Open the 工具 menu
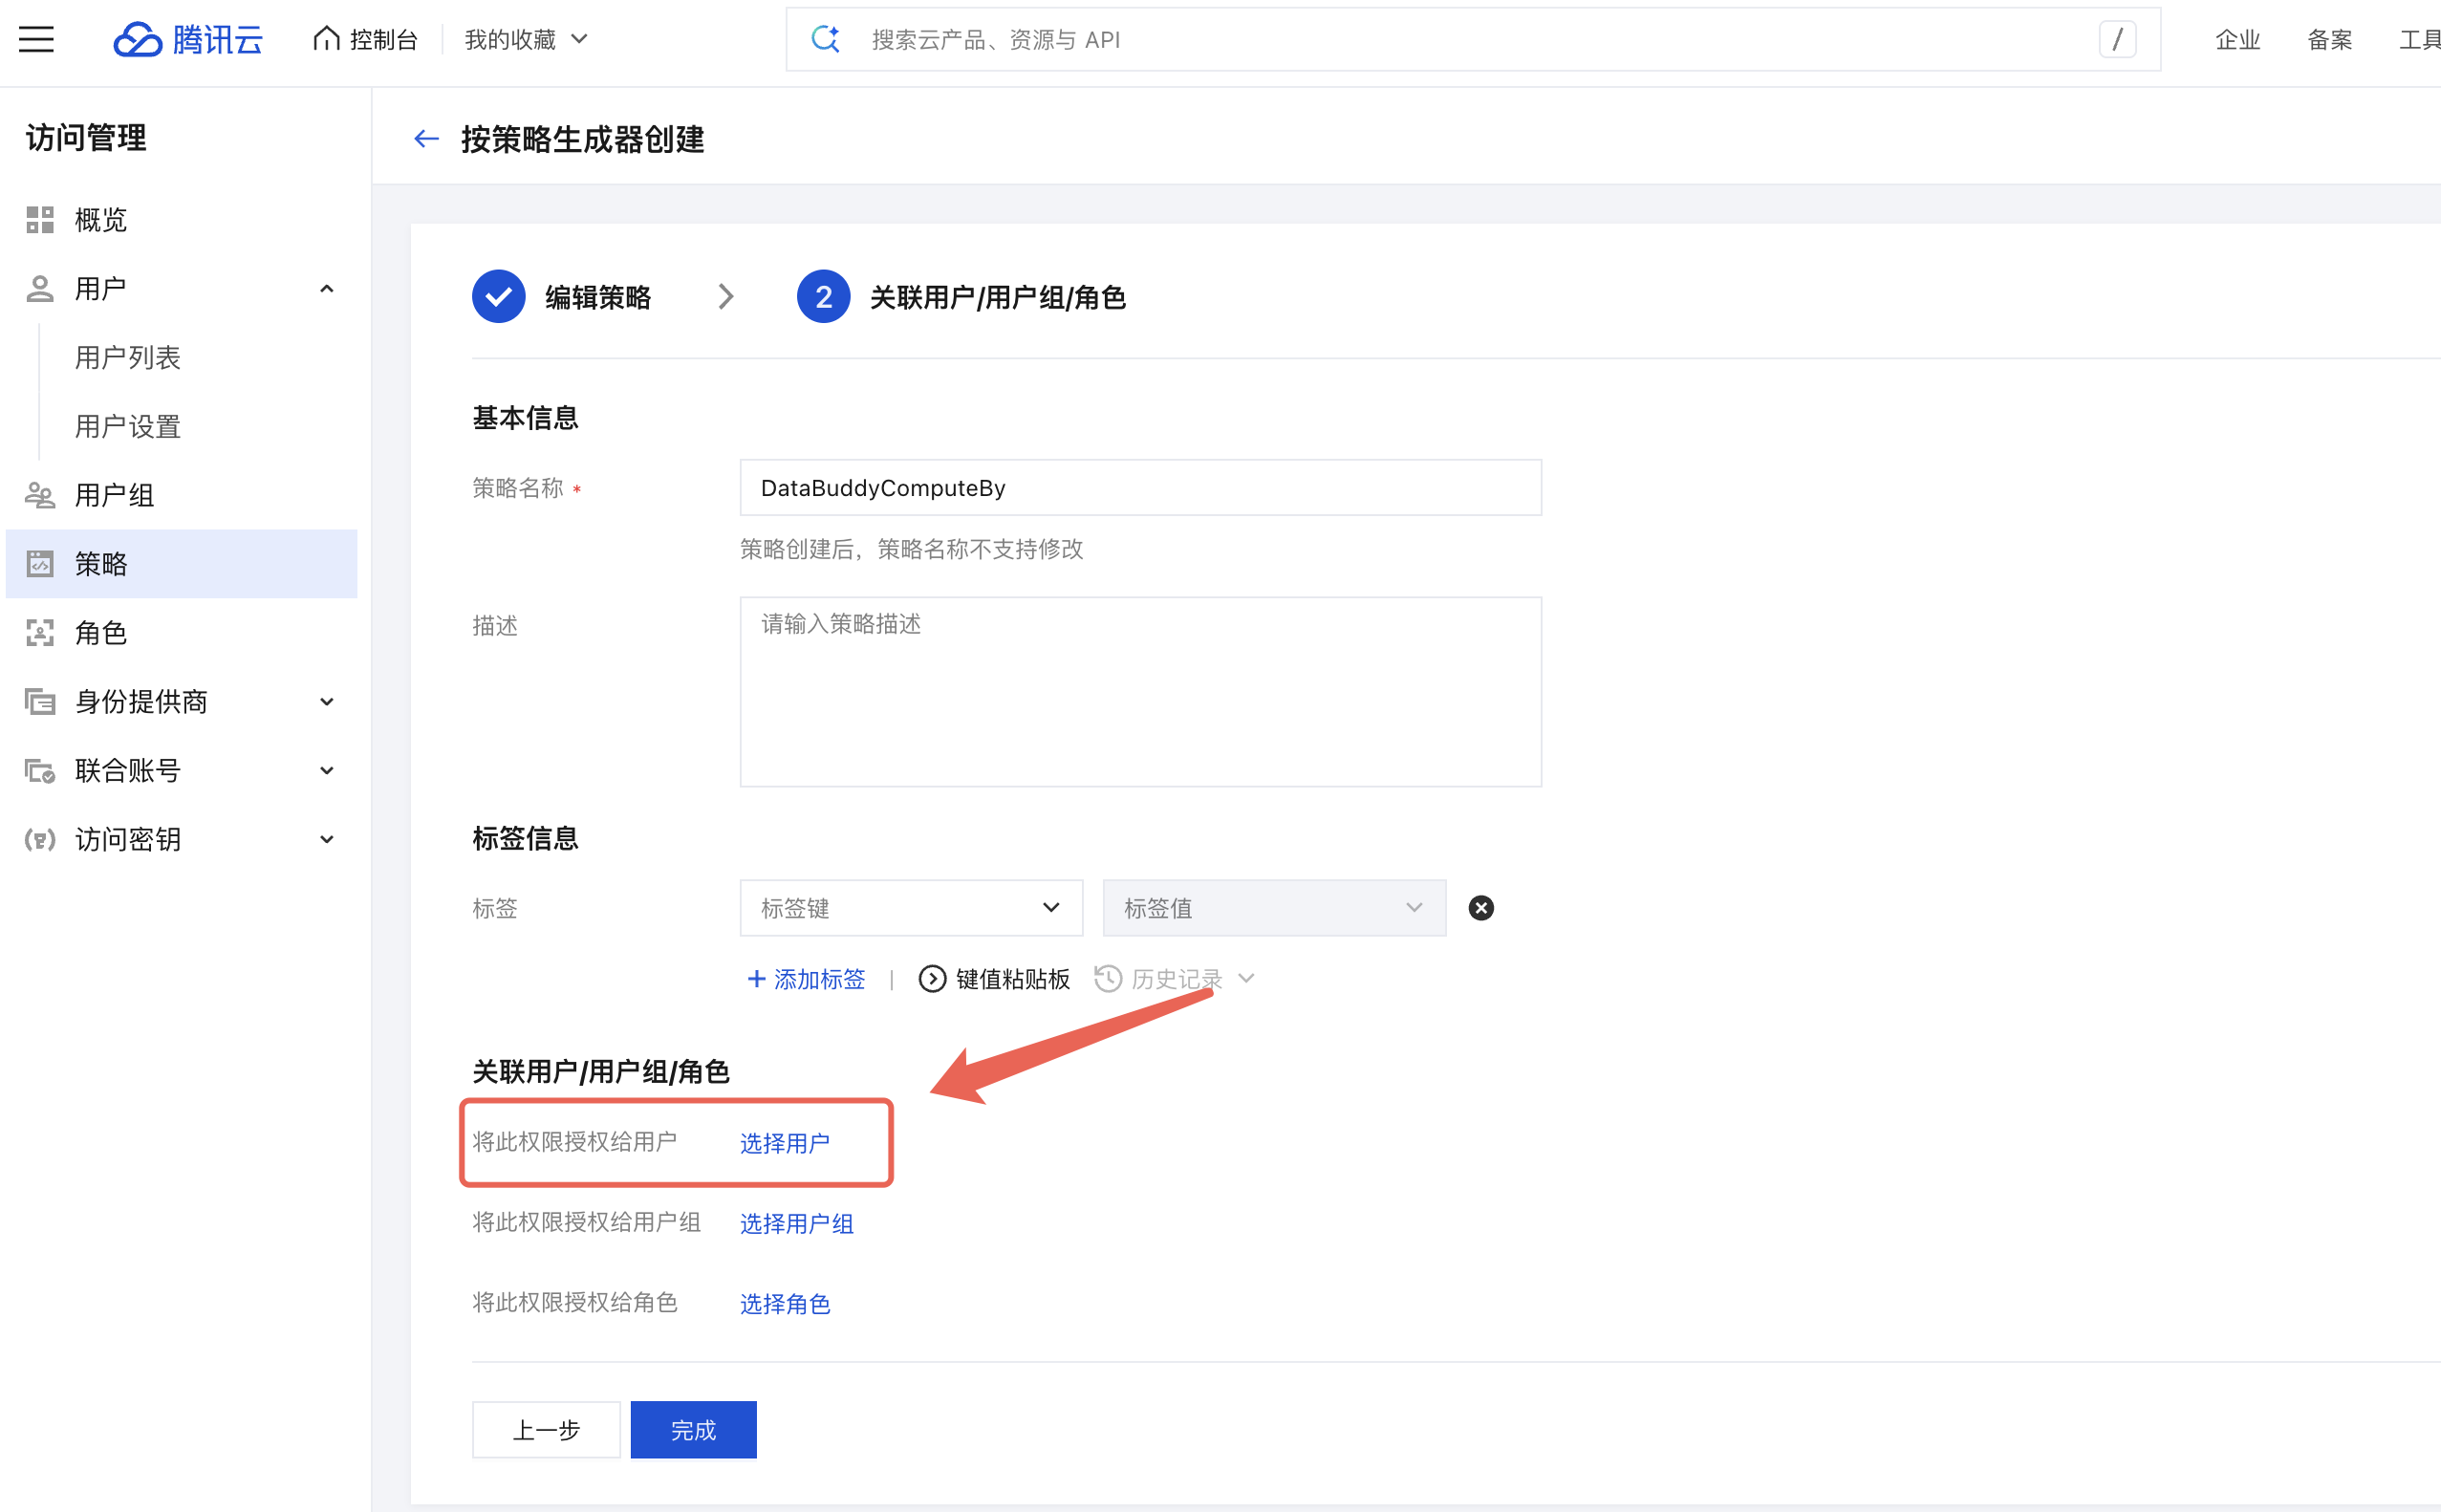This screenshot has height=1512, width=2441. click(x=2420, y=39)
